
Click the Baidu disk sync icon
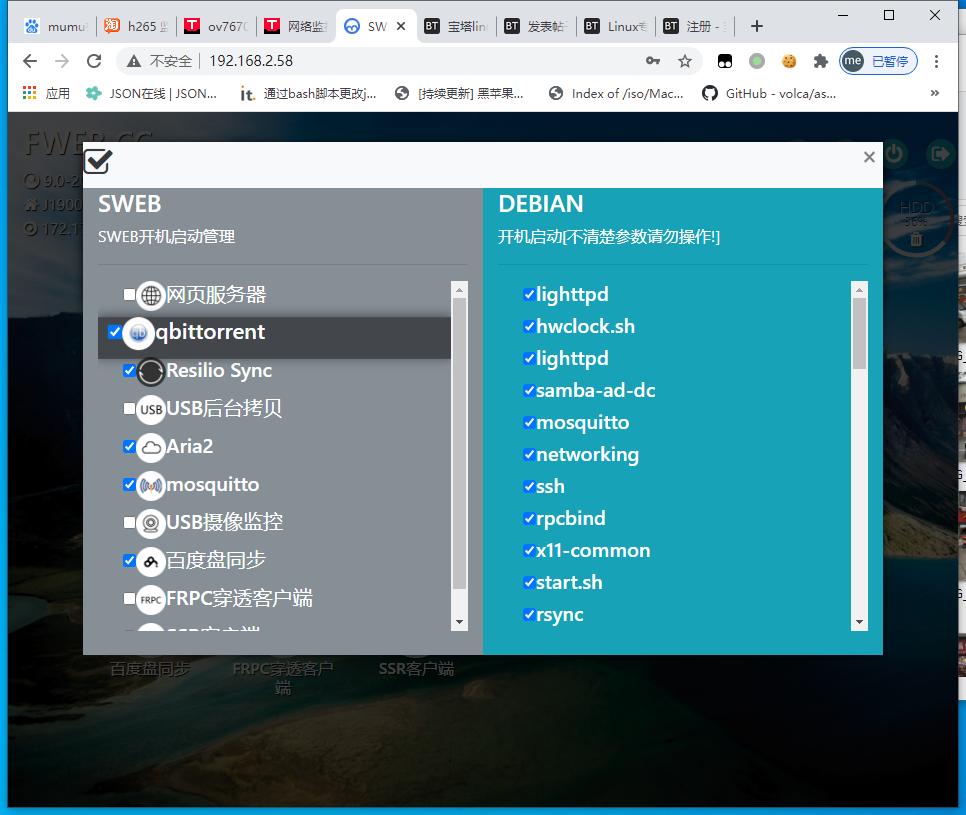[150, 561]
